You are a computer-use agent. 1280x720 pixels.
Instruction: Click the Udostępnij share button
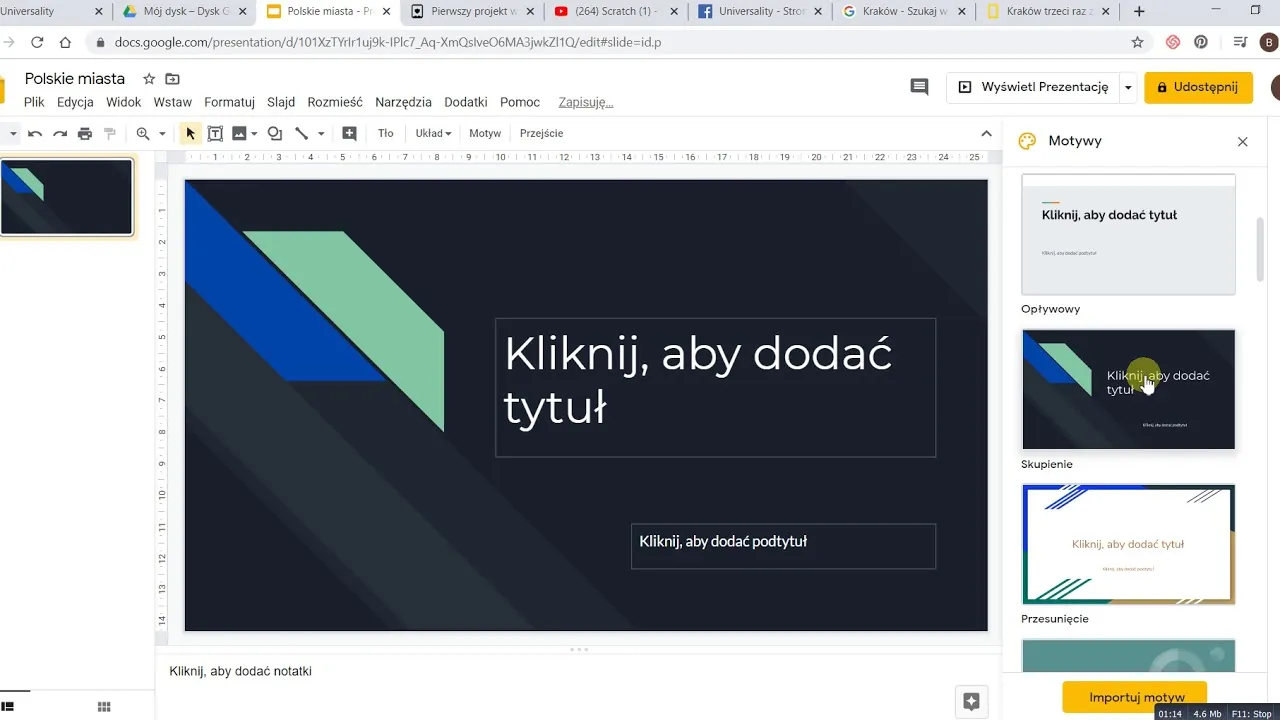point(1198,87)
